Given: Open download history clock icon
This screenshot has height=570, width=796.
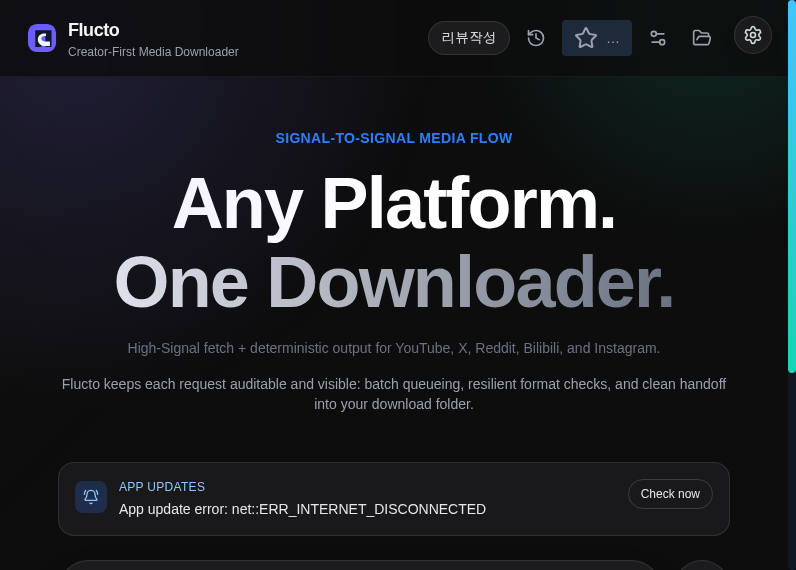Looking at the screenshot, I should 536,38.
